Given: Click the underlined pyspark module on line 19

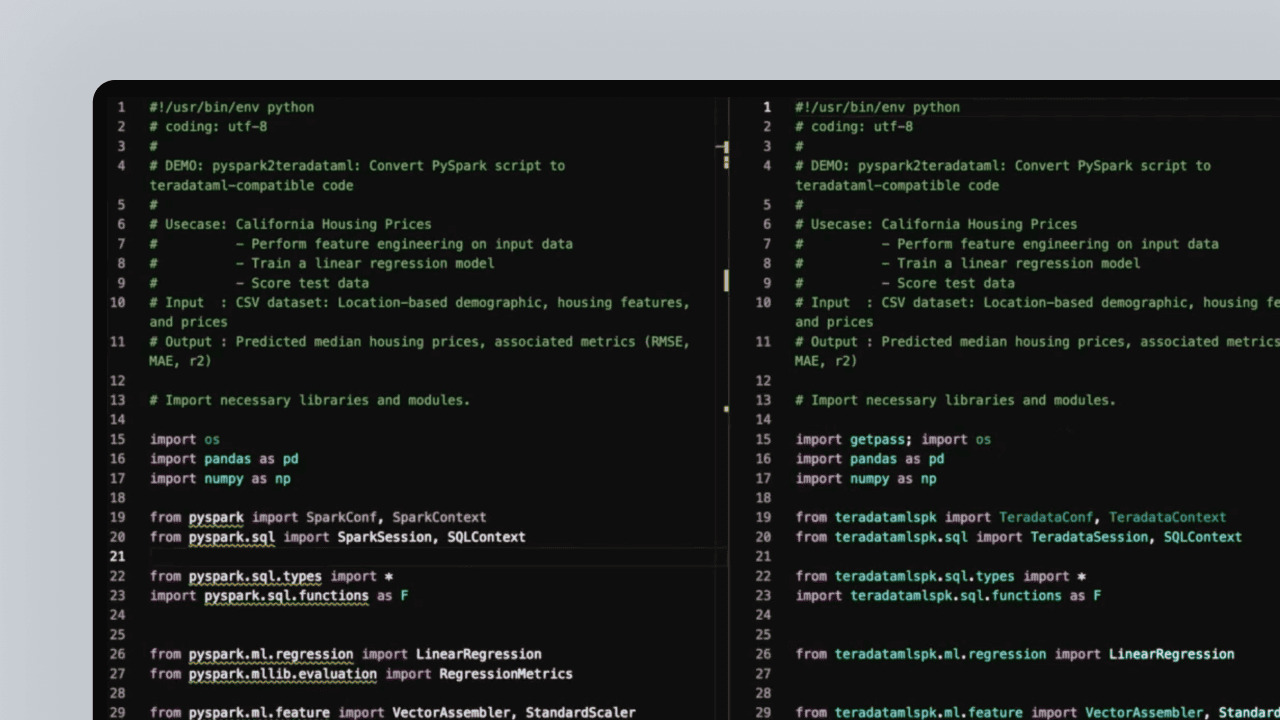Looking at the screenshot, I should 216,517.
